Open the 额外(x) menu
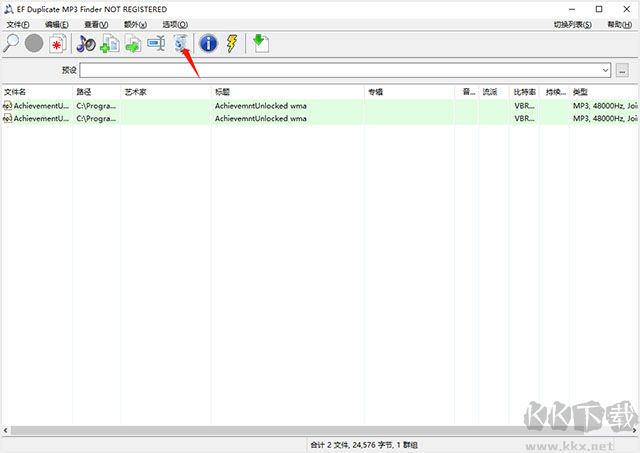640x453 pixels. (x=136, y=24)
